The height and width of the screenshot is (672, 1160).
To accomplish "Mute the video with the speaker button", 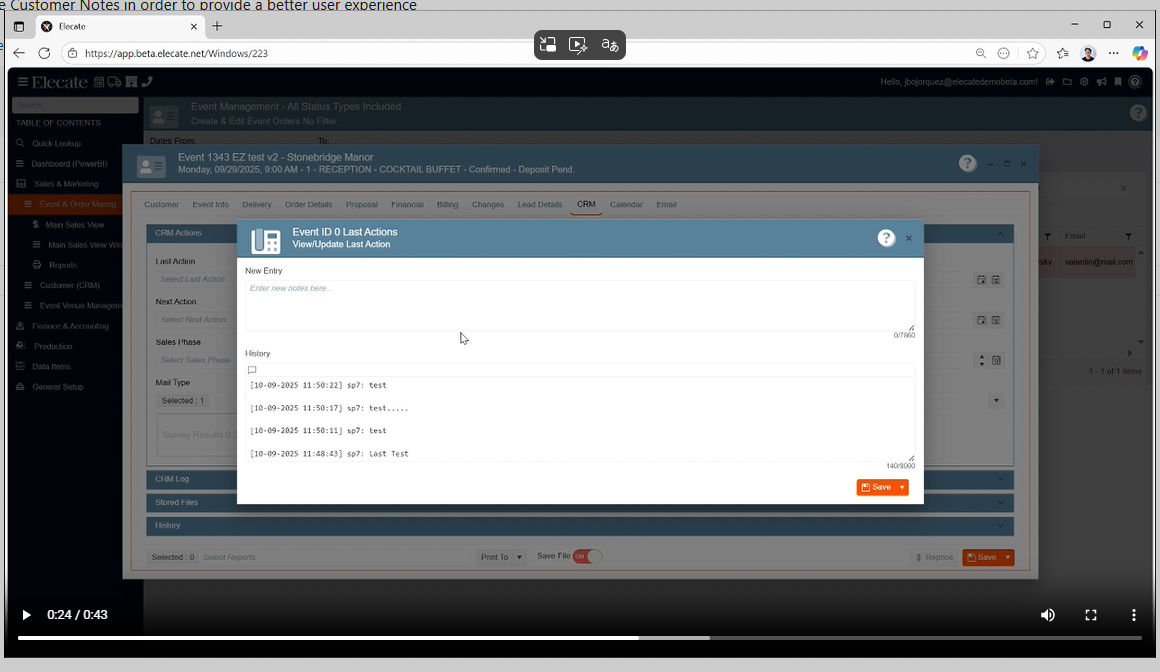I will tap(1047, 615).
